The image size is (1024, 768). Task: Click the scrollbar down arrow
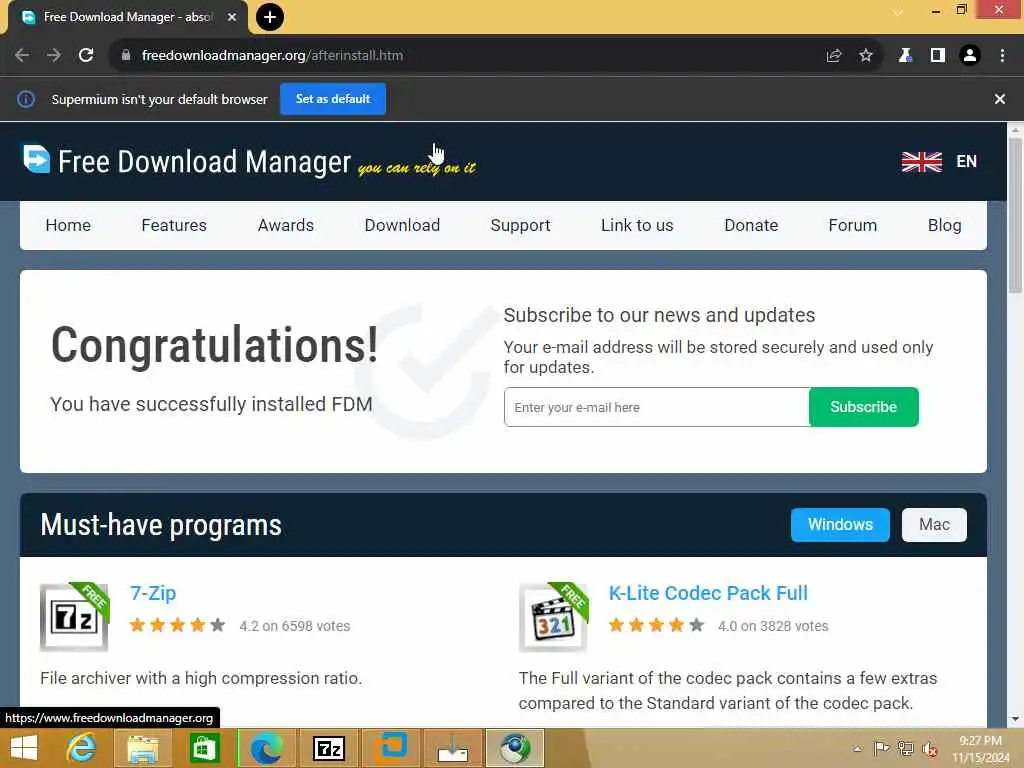click(1015, 719)
